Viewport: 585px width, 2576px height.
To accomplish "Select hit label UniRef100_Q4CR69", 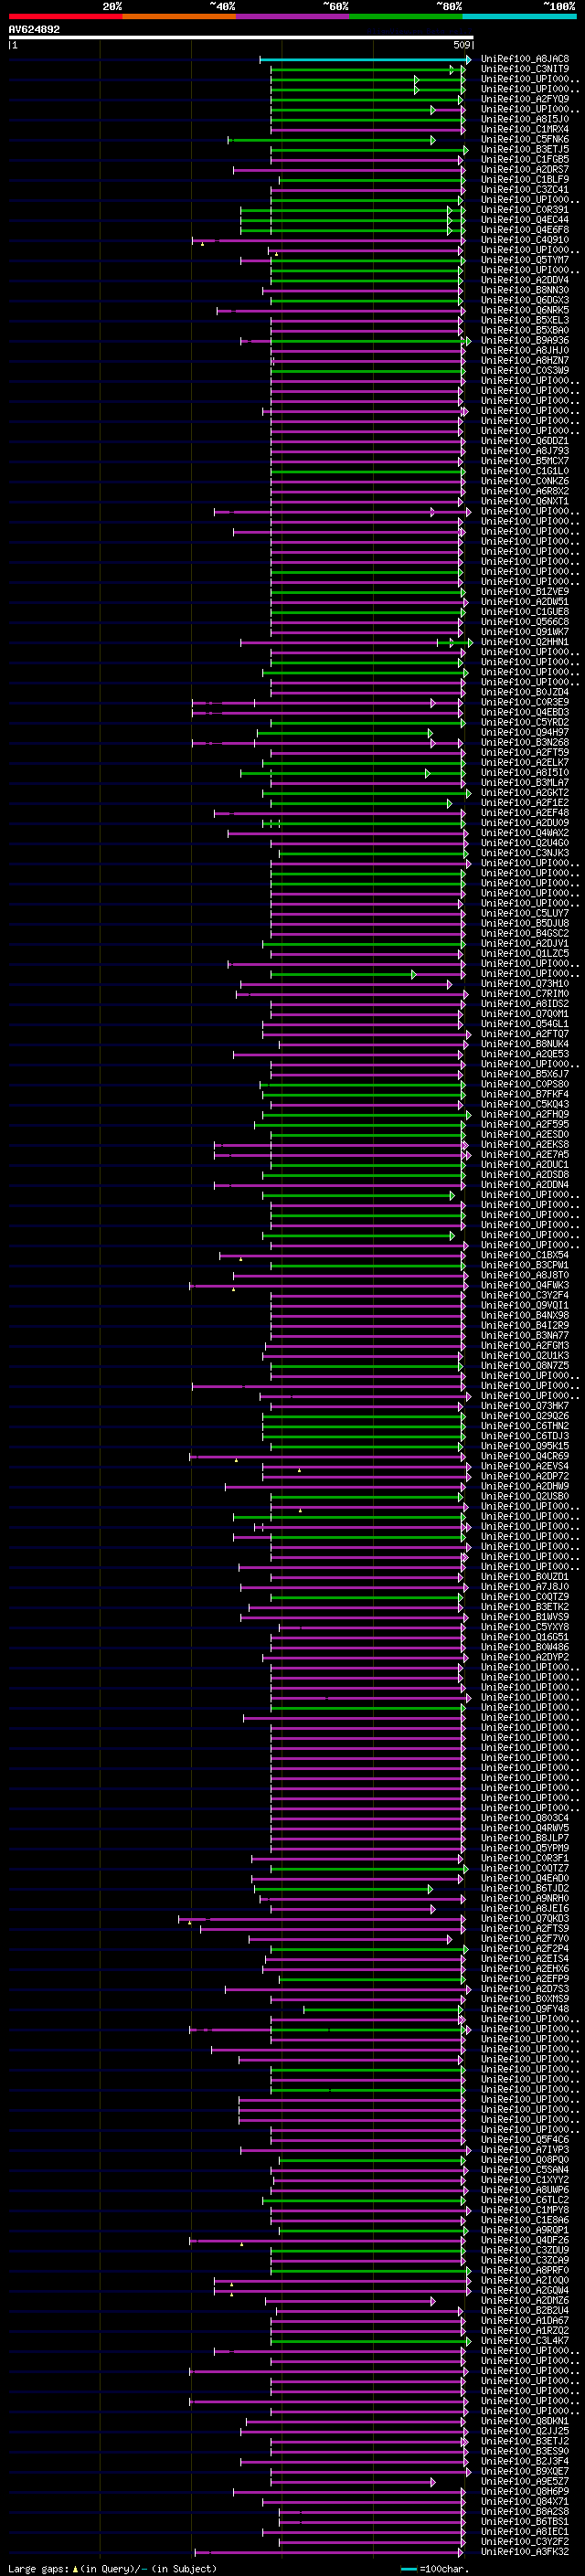I will [525, 1456].
